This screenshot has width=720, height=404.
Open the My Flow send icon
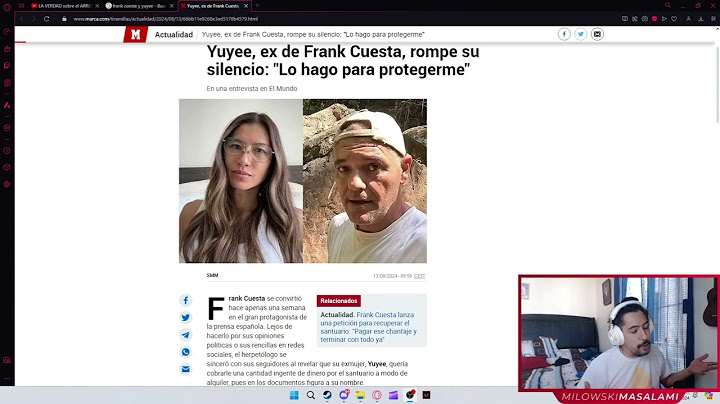664,19
